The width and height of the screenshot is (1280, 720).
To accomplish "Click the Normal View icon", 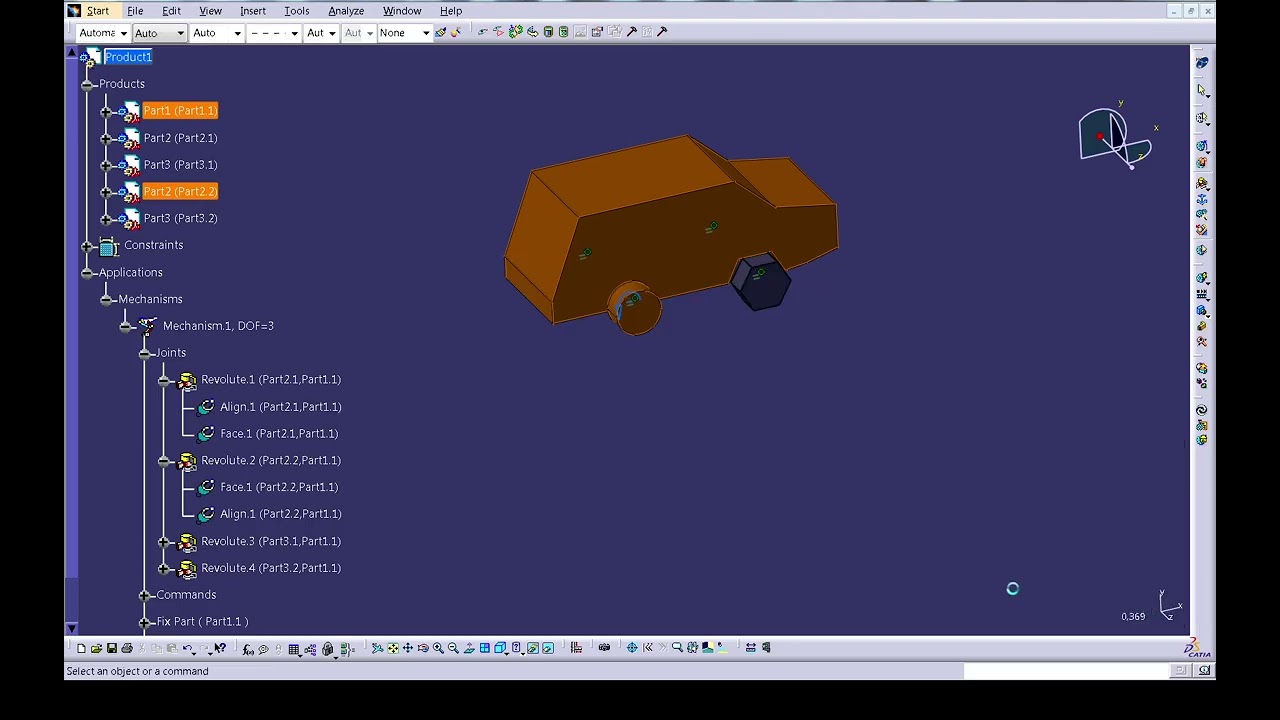I will point(469,648).
